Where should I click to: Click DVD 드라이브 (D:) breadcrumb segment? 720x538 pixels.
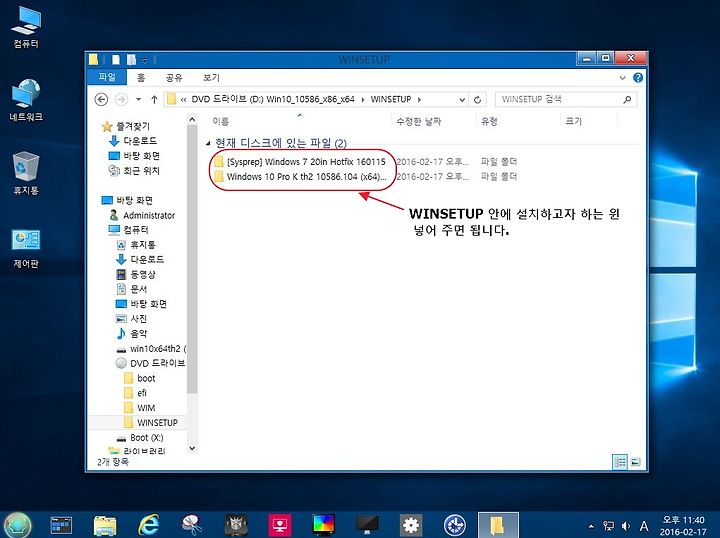pyautogui.click(x=273, y=99)
